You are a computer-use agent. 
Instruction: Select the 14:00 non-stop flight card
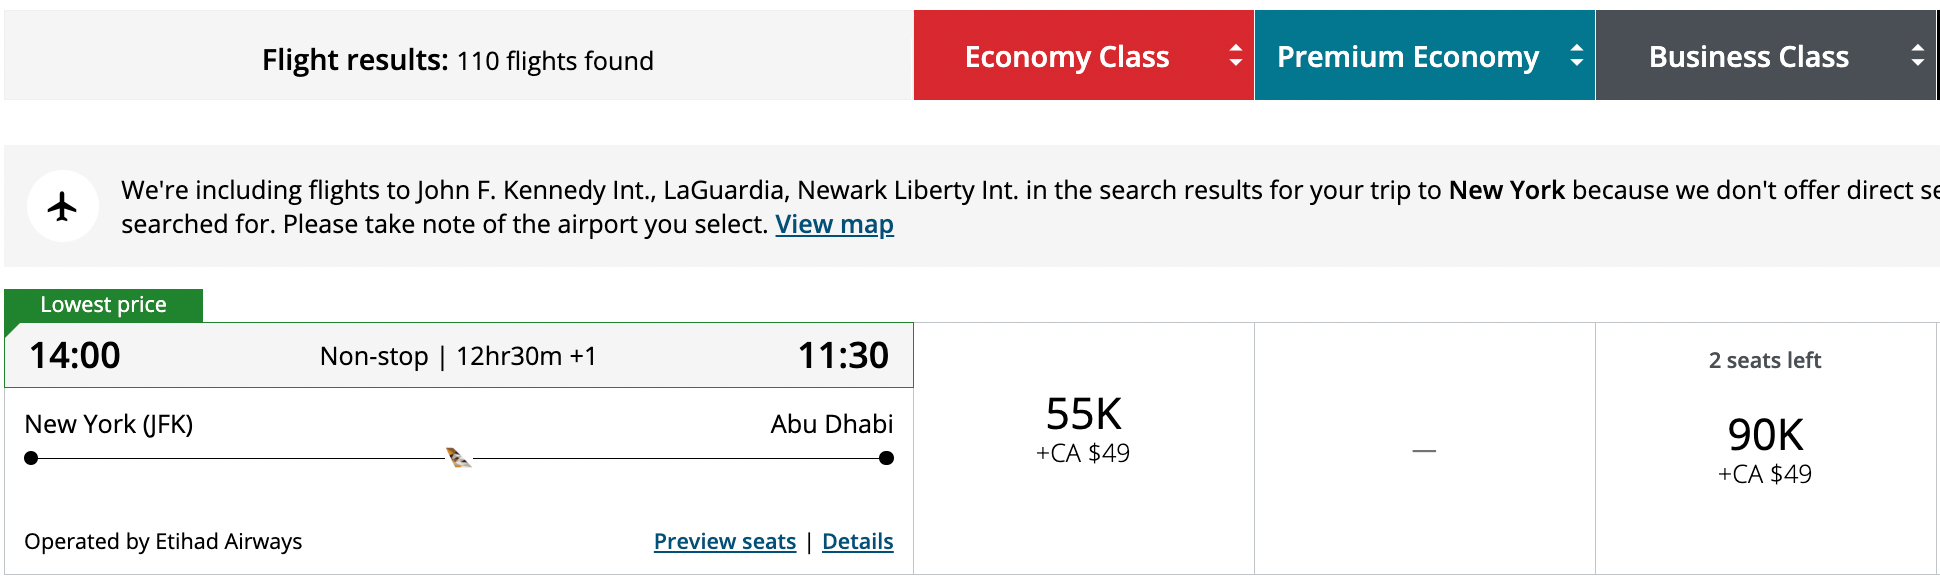click(460, 355)
